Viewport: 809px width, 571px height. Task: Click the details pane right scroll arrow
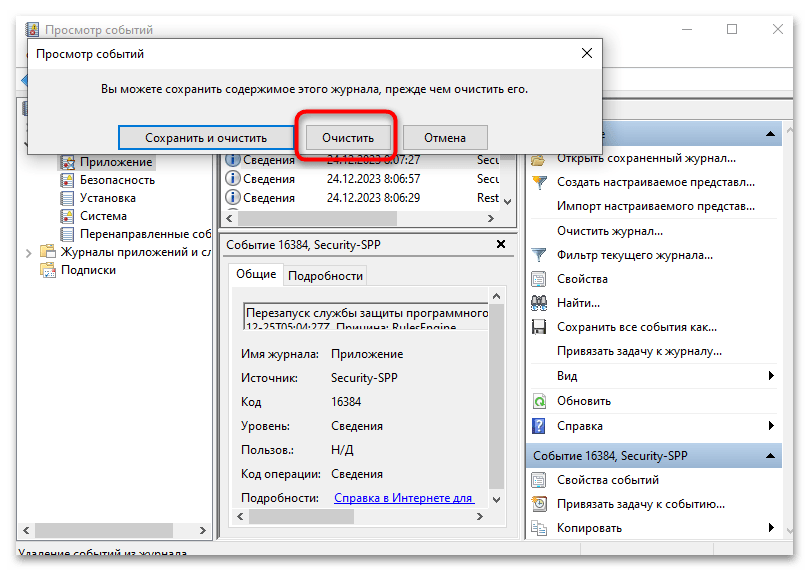click(479, 516)
